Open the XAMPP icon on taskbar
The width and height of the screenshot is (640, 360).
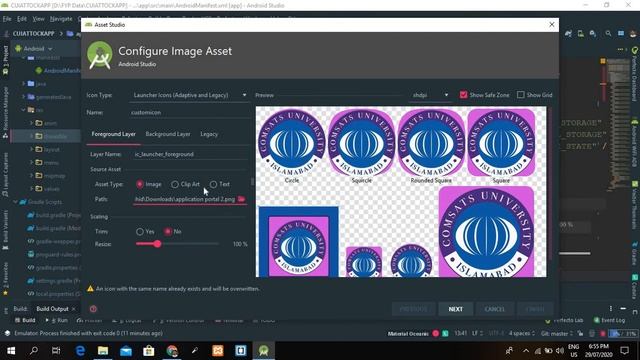click(x=218, y=351)
